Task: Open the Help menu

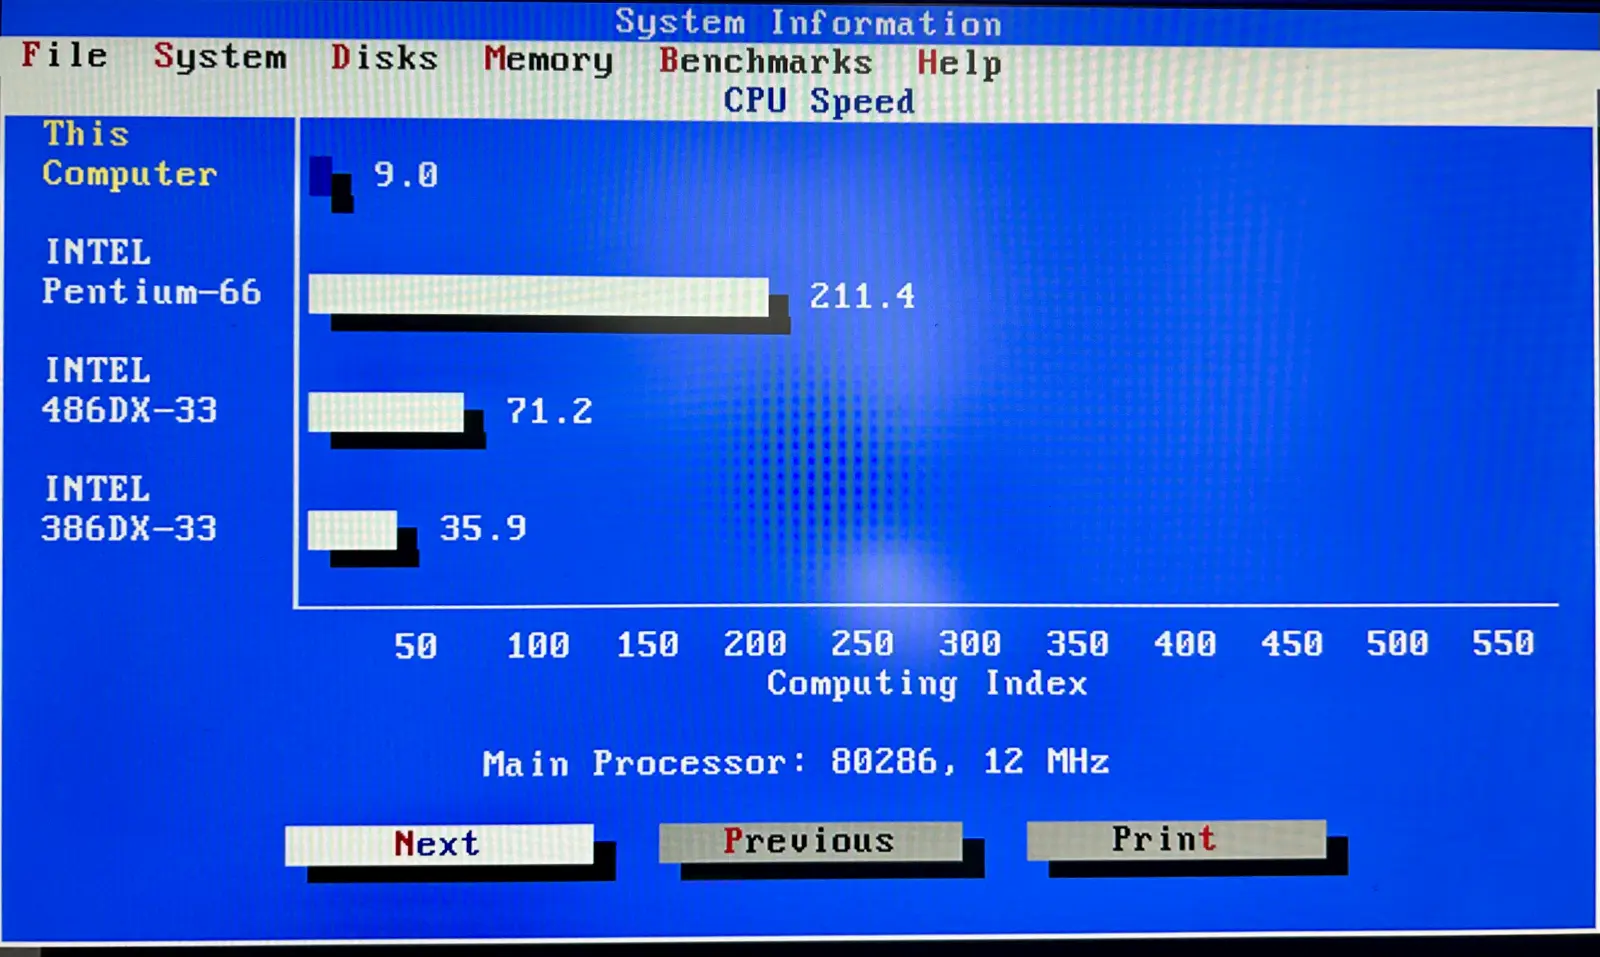Action: click(x=959, y=63)
